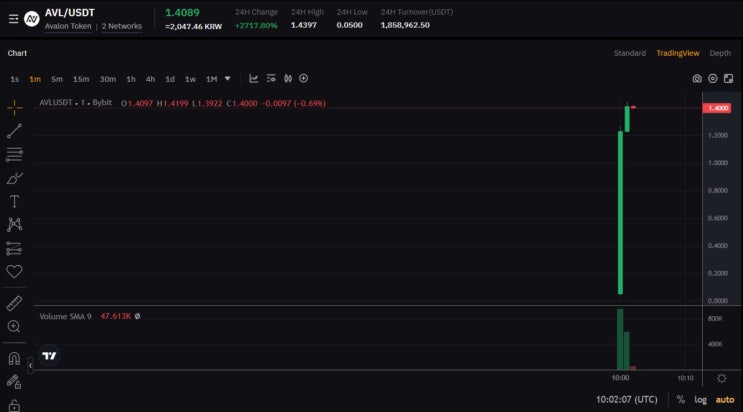This screenshot has width=743, height=412.
Task: Click the 47.613K volume SMA value
Action: click(x=115, y=316)
